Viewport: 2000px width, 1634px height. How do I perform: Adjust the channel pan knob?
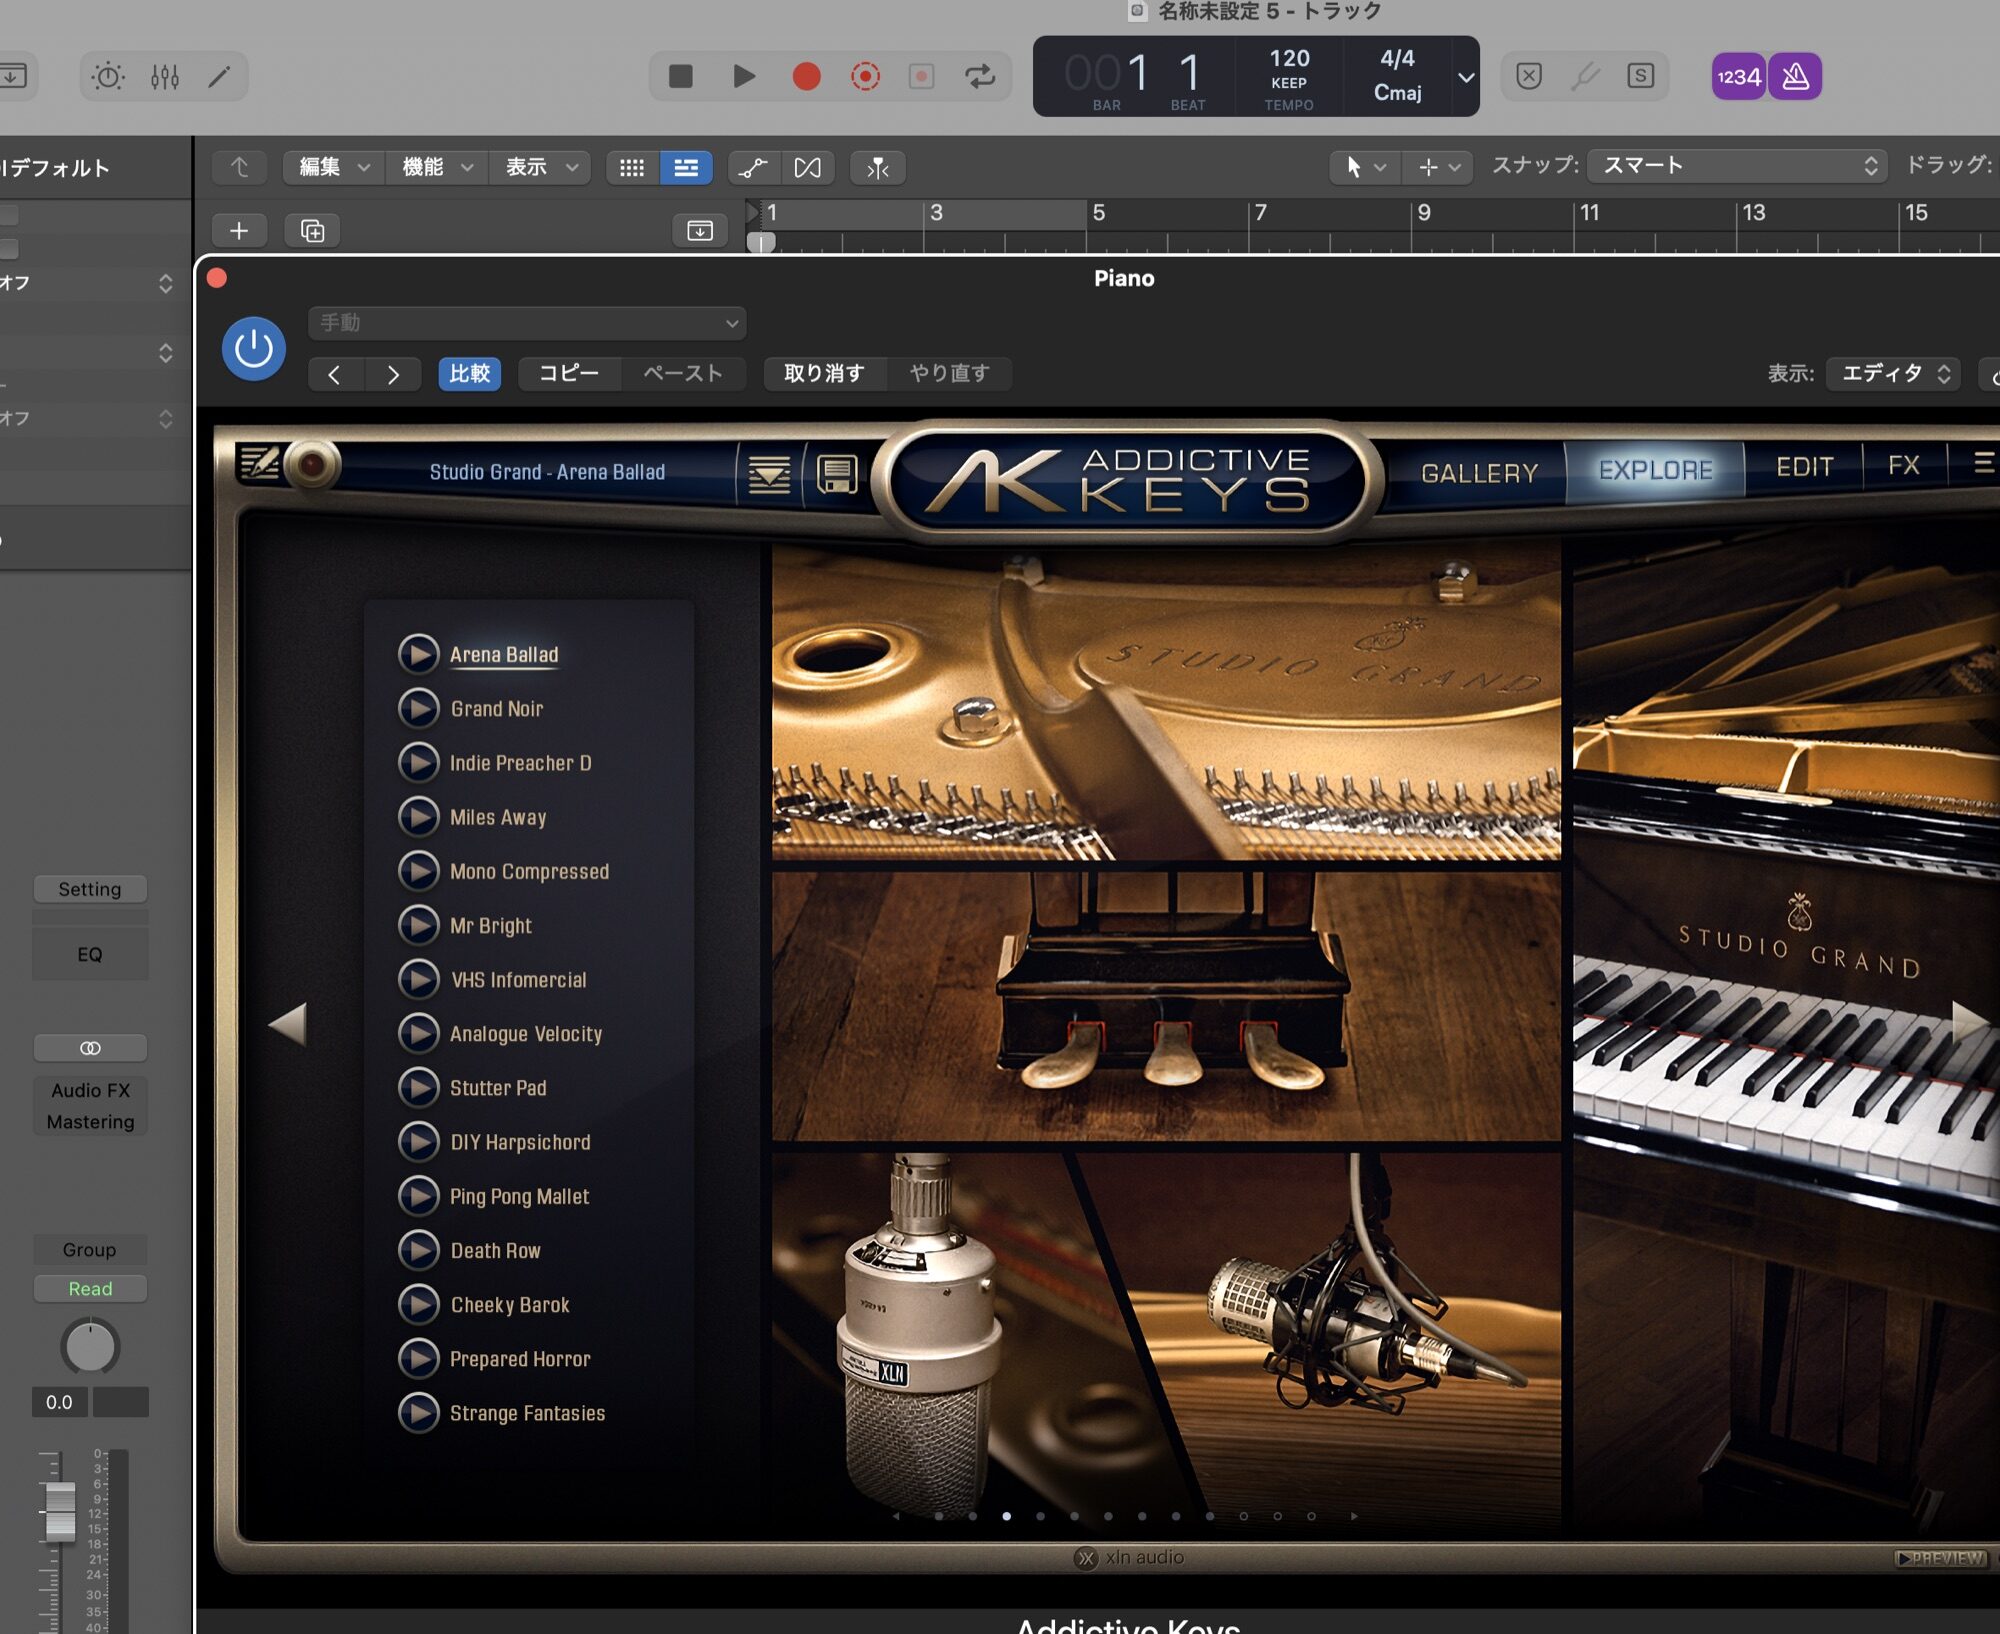point(90,1347)
